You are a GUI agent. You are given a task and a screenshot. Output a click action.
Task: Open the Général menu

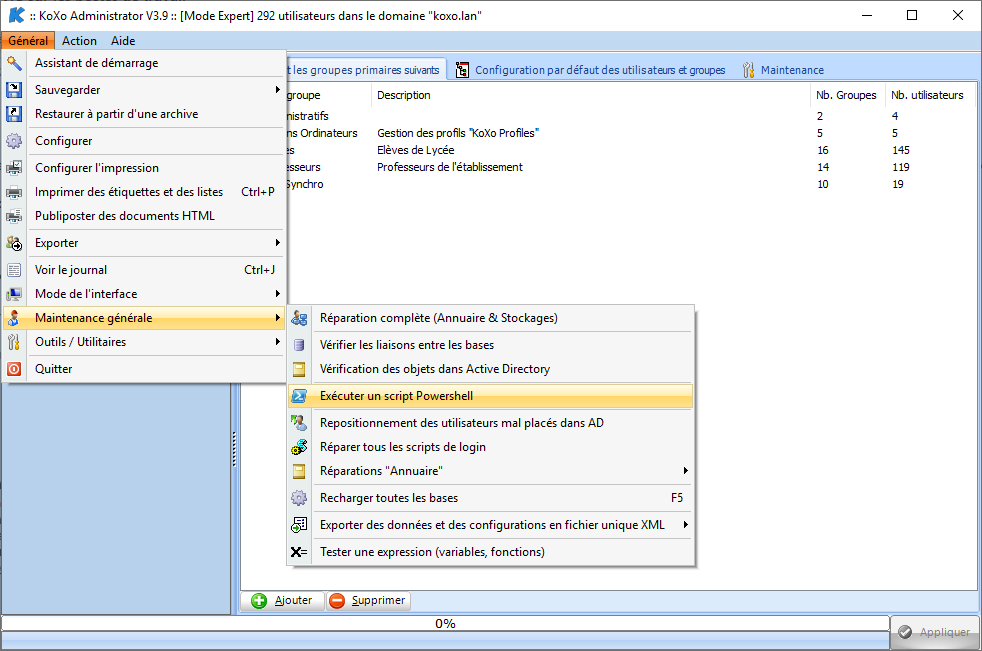click(x=28, y=41)
